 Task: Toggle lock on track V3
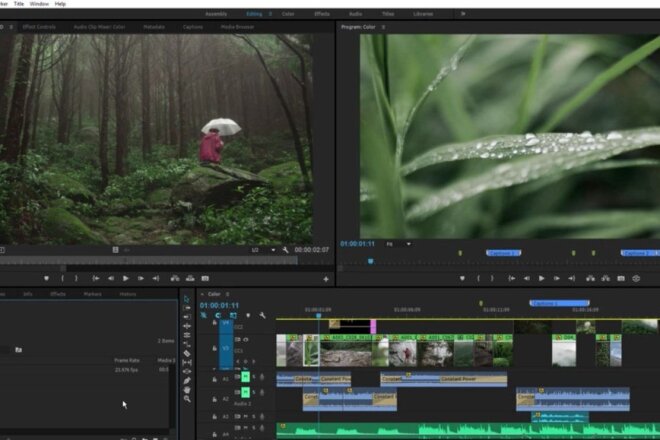[x=215, y=348]
